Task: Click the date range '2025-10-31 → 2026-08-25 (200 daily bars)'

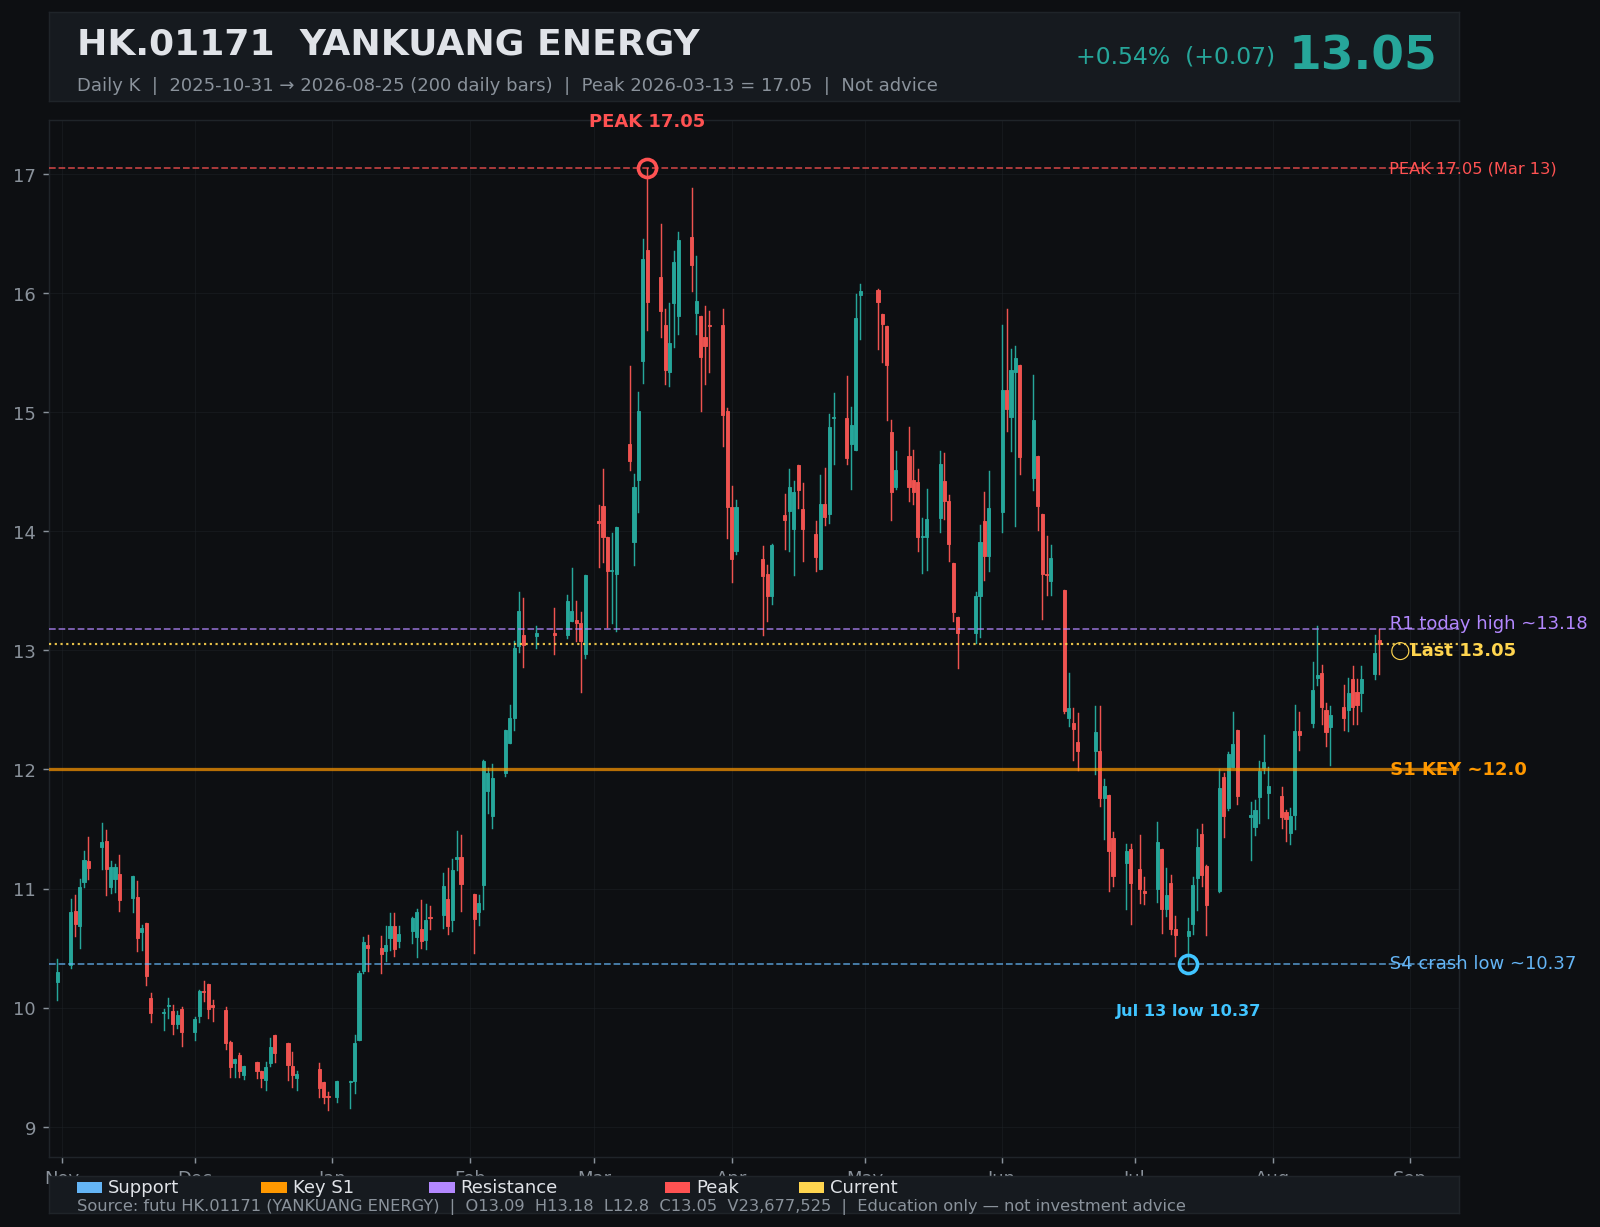Action: tap(361, 85)
